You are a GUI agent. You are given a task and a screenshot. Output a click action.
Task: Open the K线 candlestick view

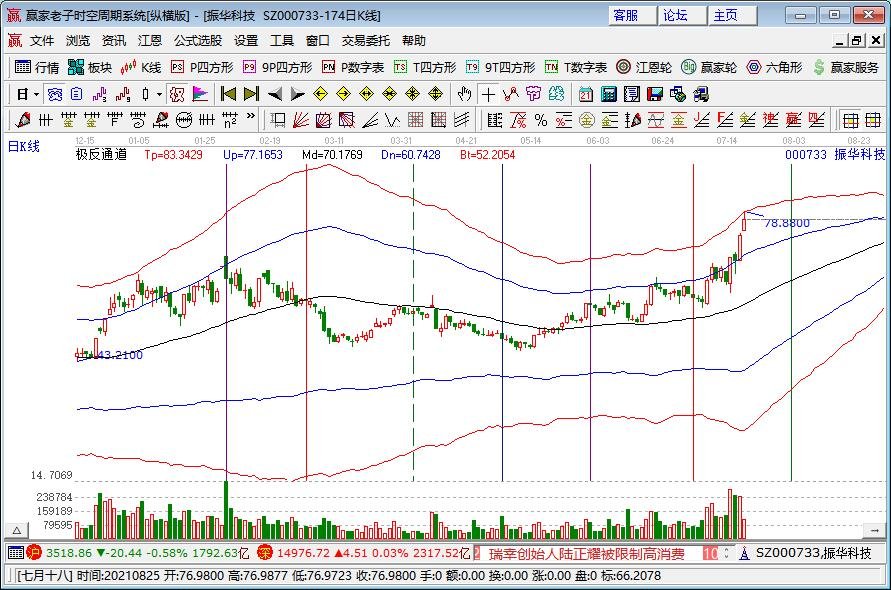pos(141,68)
